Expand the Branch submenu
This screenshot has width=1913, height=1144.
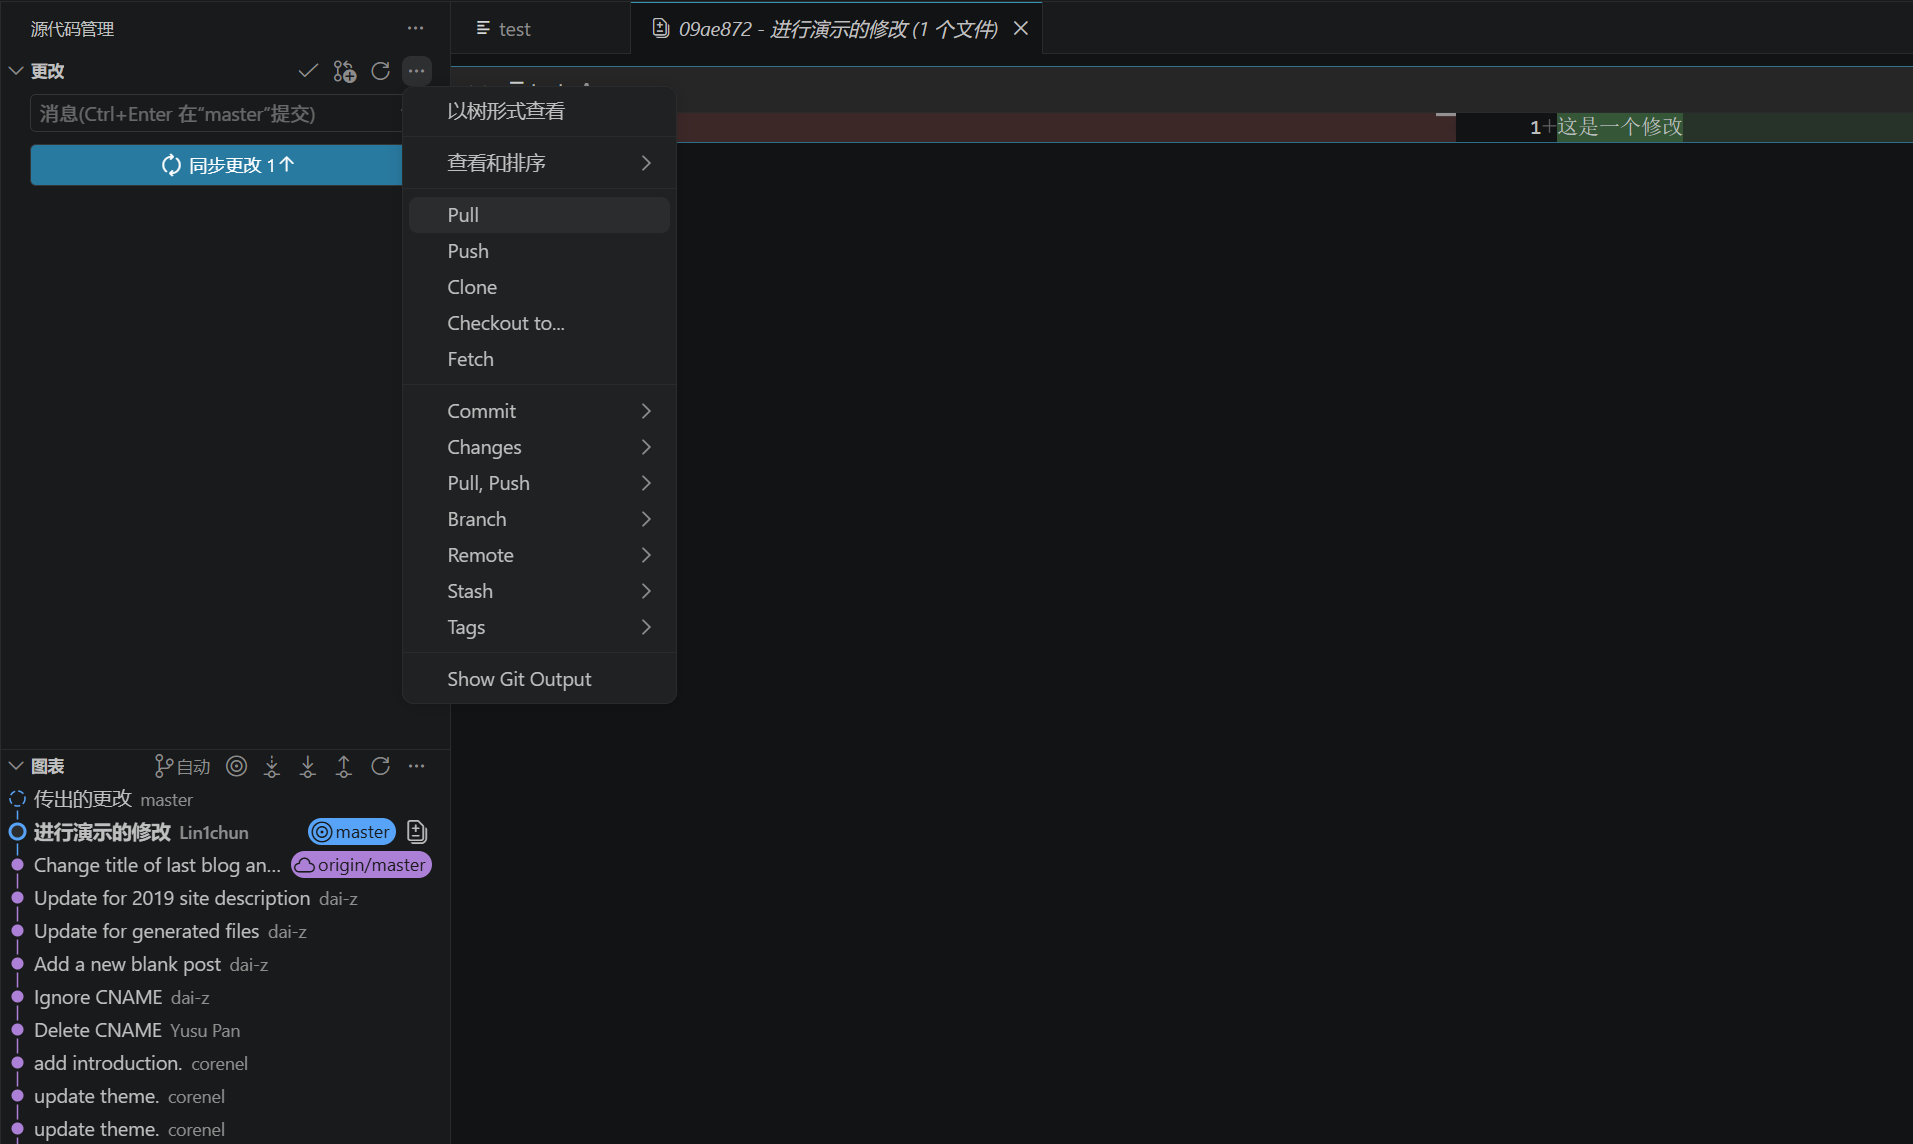(539, 519)
